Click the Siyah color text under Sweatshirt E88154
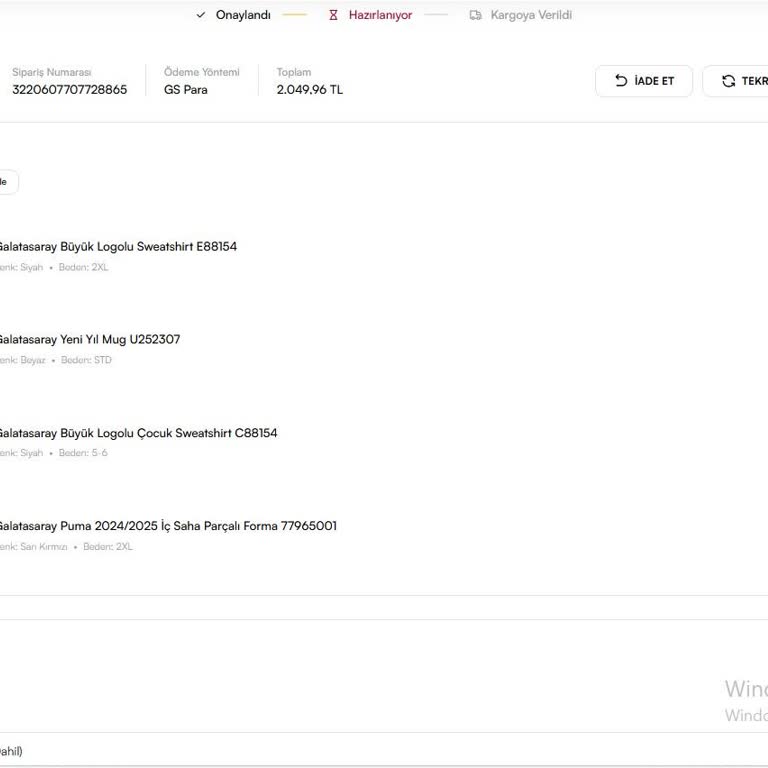Viewport: 768px width, 768px height. click(x=32, y=267)
